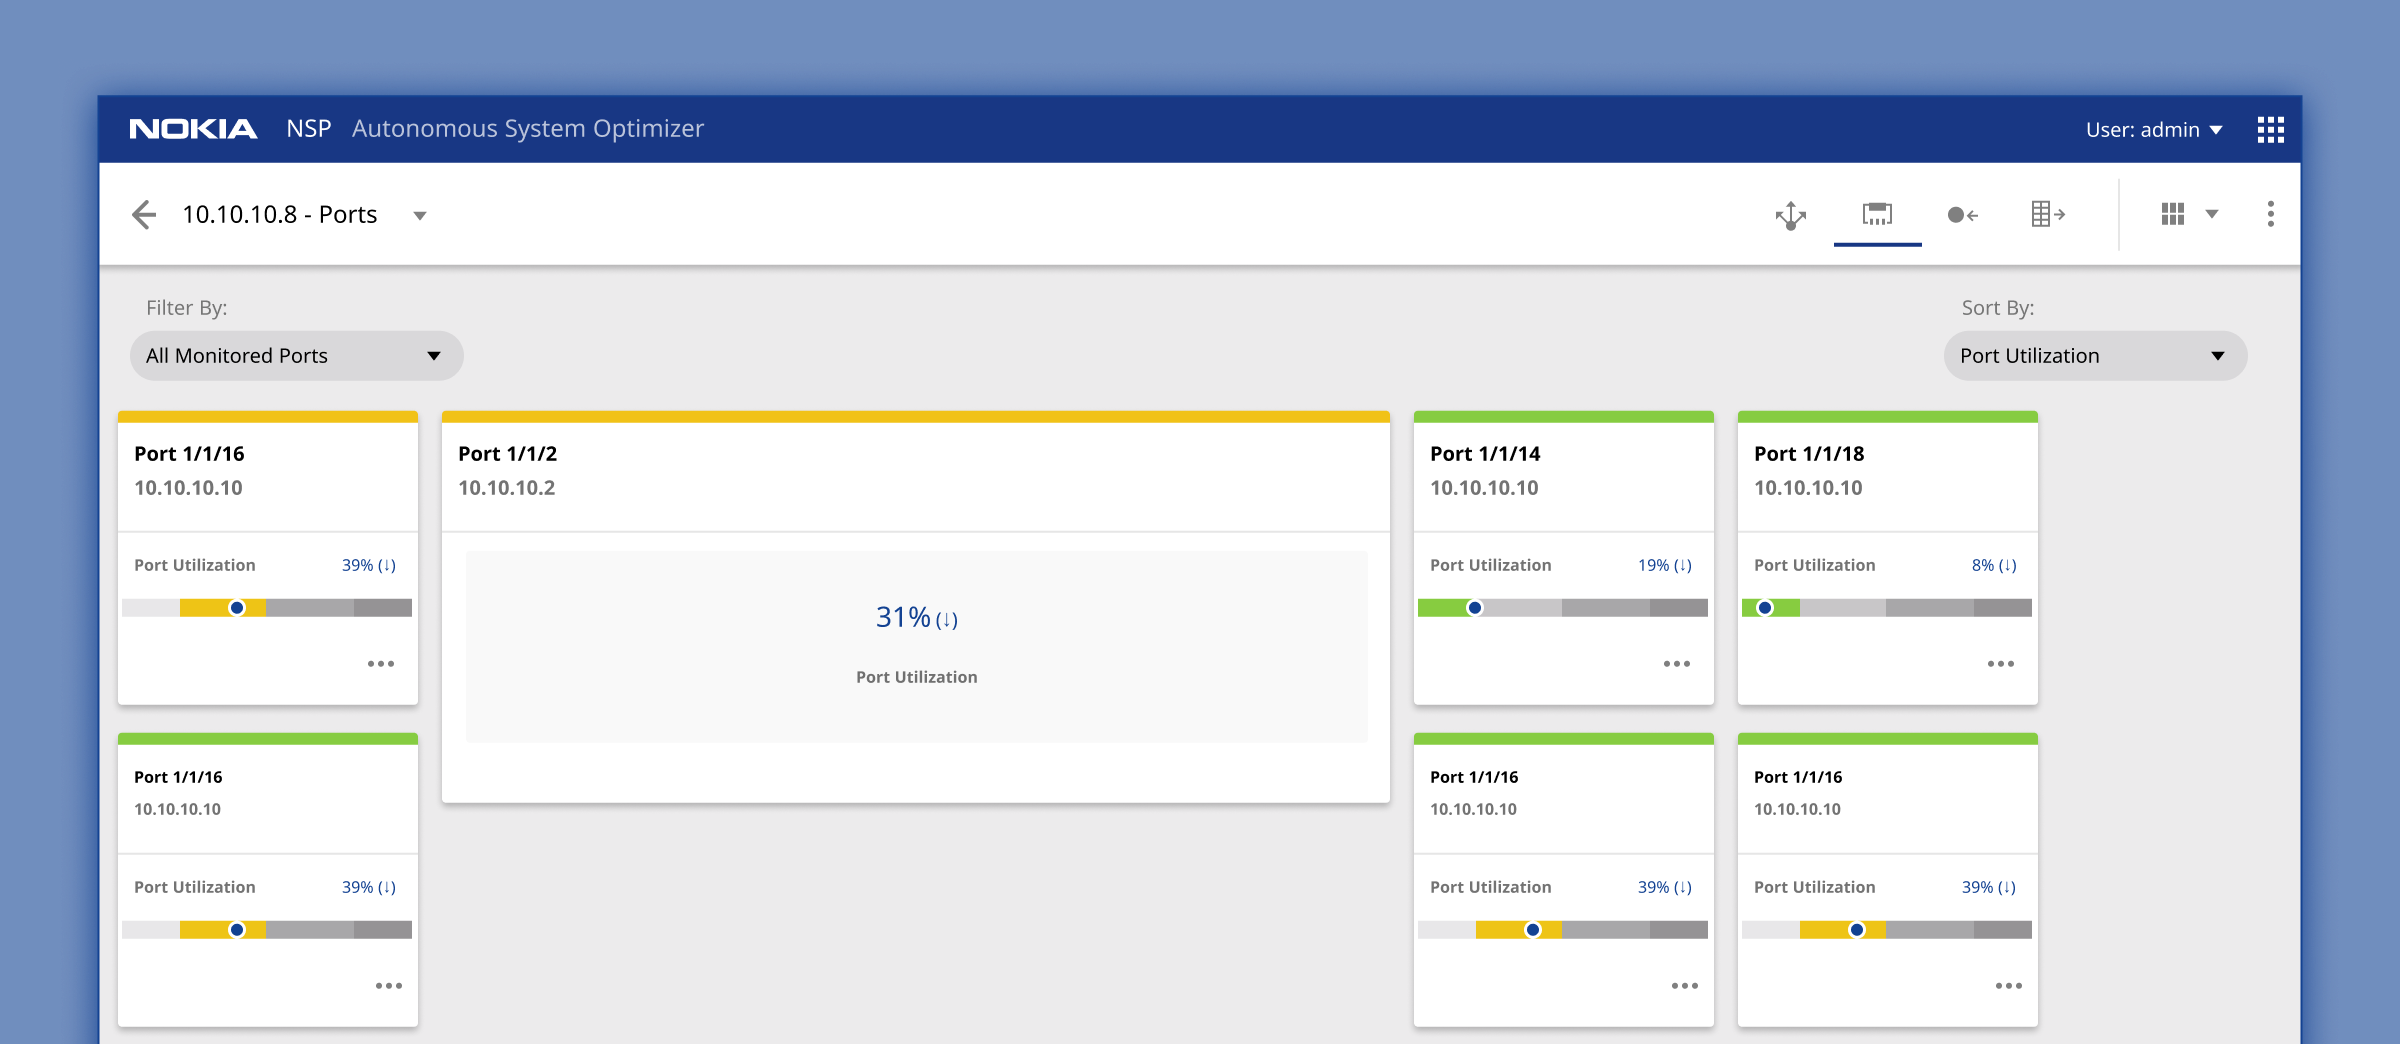Image resolution: width=2400 pixels, height=1044 pixels.
Task: Select the Port 1/1/14 card title
Action: click(1485, 454)
